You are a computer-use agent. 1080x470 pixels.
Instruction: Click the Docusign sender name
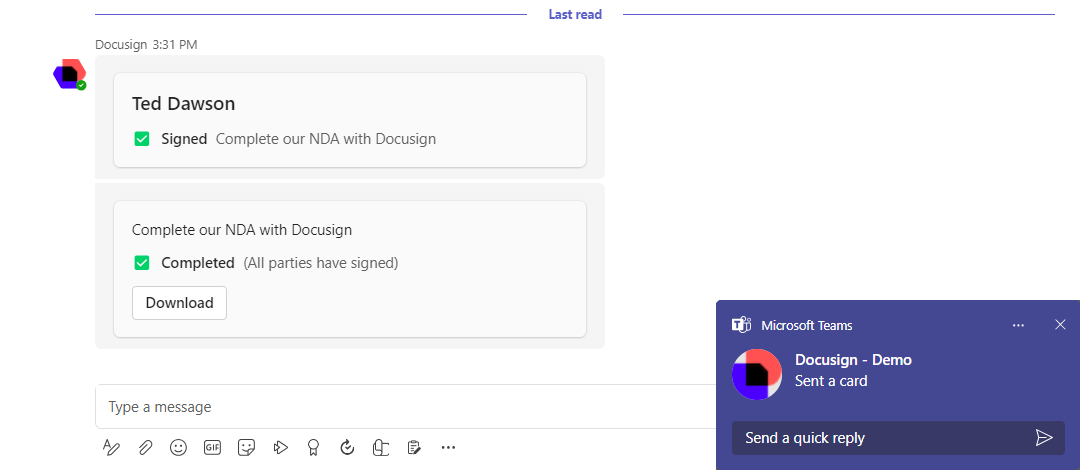pyautogui.click(x=121, y=45)
